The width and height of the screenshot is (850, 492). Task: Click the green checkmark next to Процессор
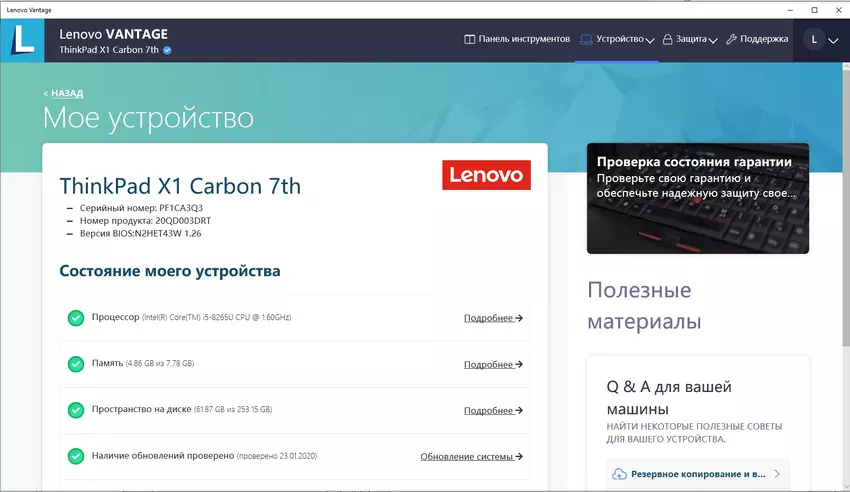(76, 318)
